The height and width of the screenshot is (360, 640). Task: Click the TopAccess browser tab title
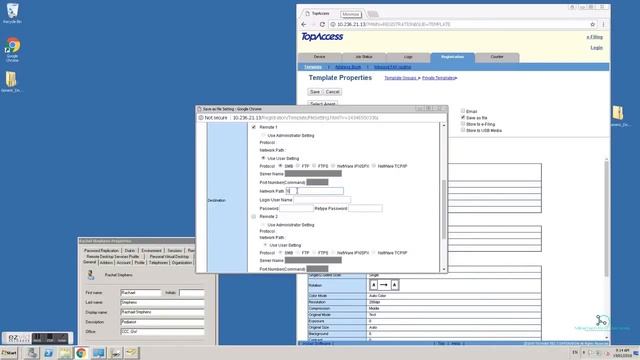pyautogui.click(x=320, y=14)
